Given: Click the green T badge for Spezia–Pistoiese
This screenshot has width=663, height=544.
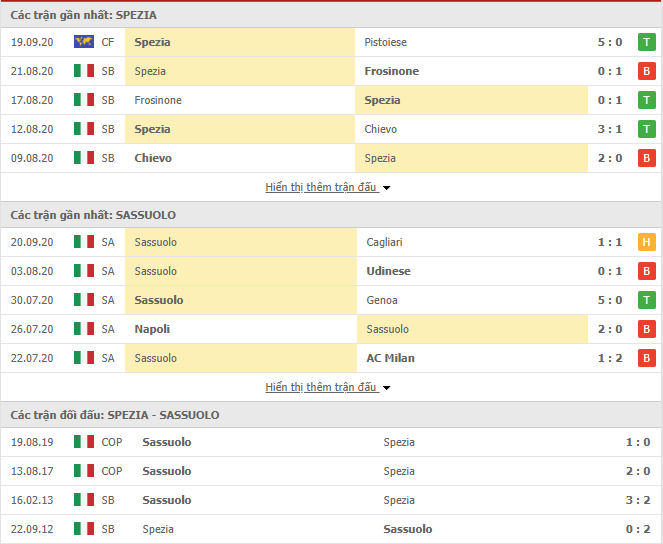Looking at the screenshot, I should pos(647,42).
